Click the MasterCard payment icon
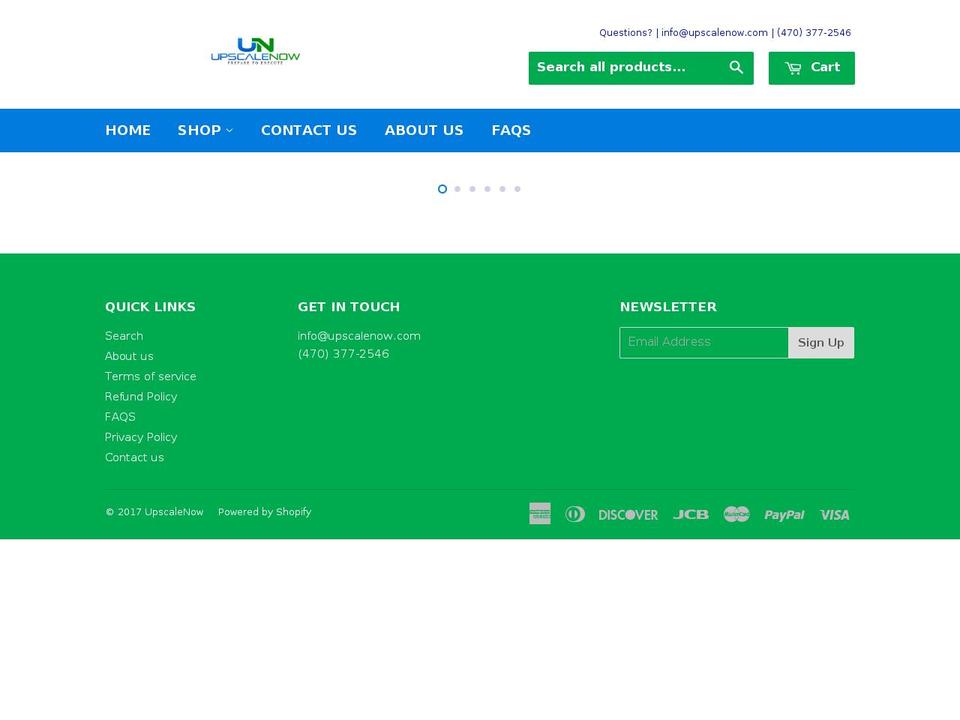The image size is (960, 720). click(x=736, y=513)
